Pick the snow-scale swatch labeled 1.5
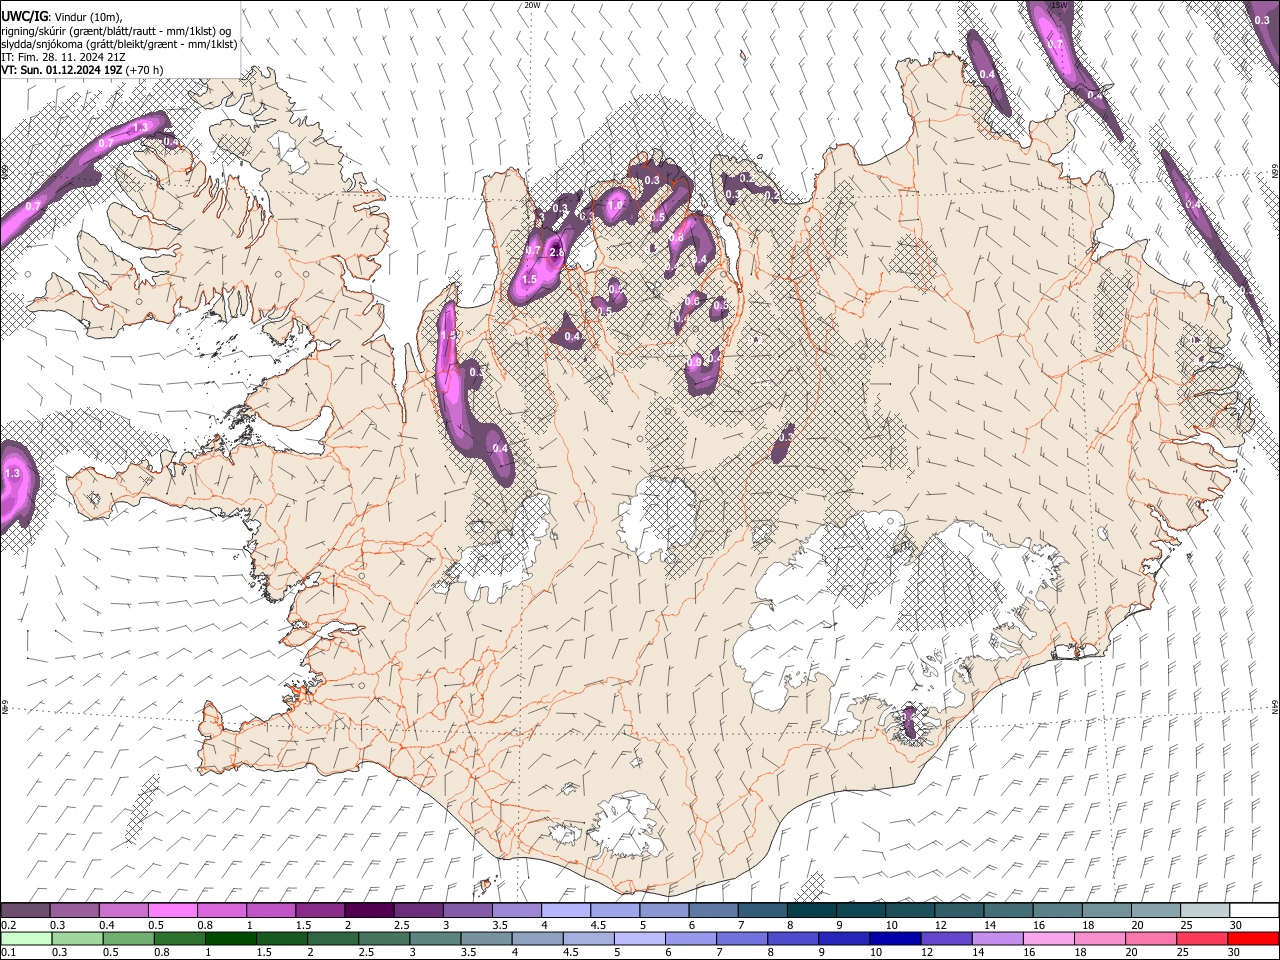Image resolution: width=1280 pixels, height=960 pixels. coord(319,911)
